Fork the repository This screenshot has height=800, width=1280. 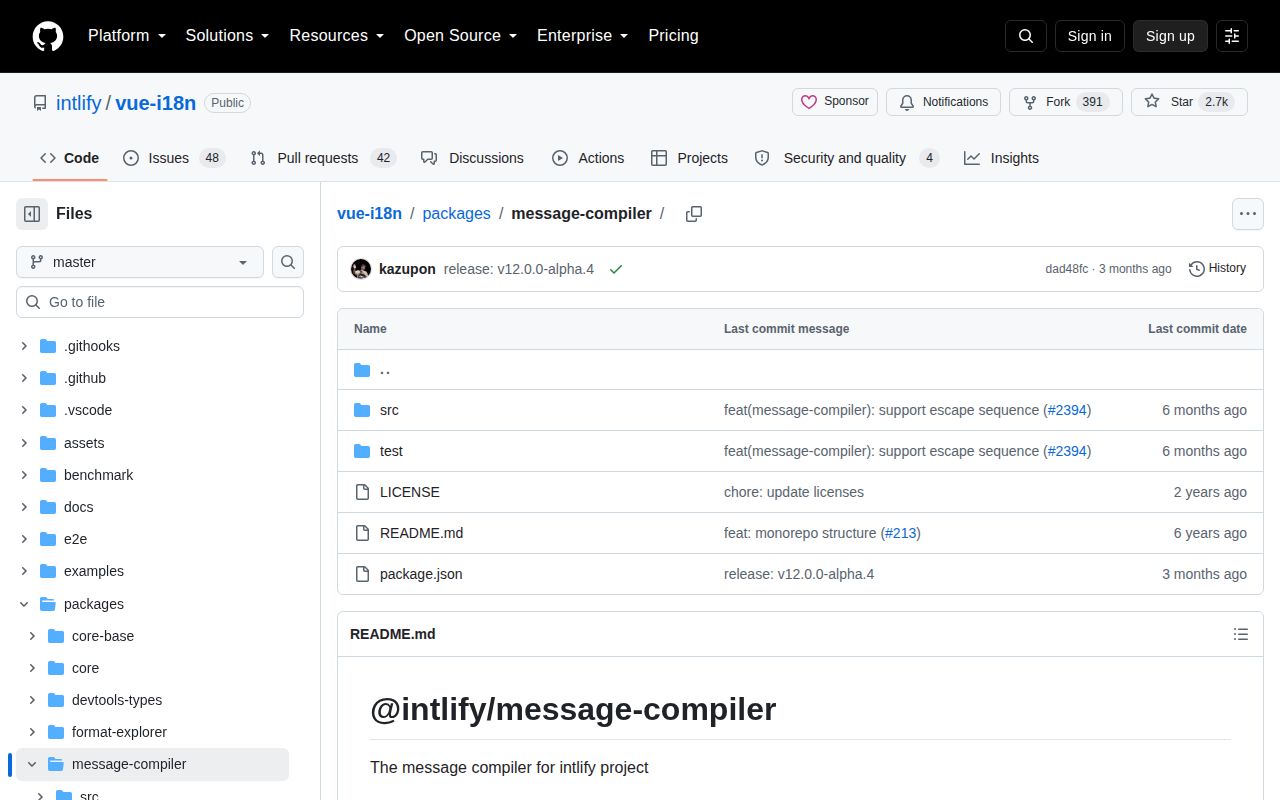[x=1065, y=102]
